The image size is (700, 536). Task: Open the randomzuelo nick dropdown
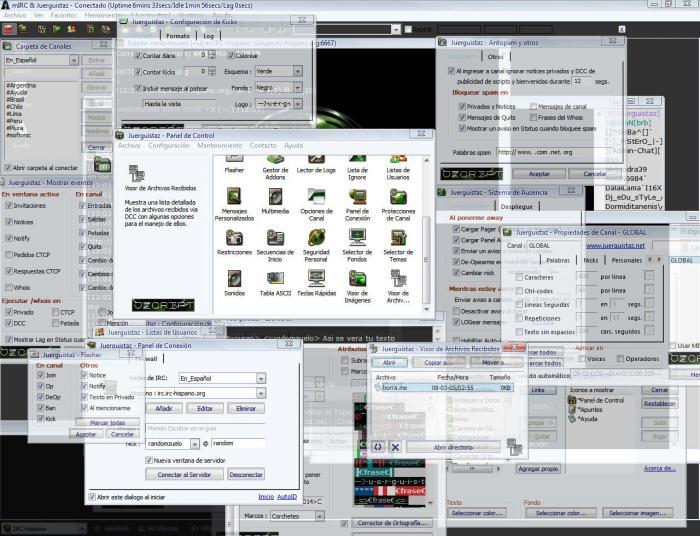(x=172, y=444)
